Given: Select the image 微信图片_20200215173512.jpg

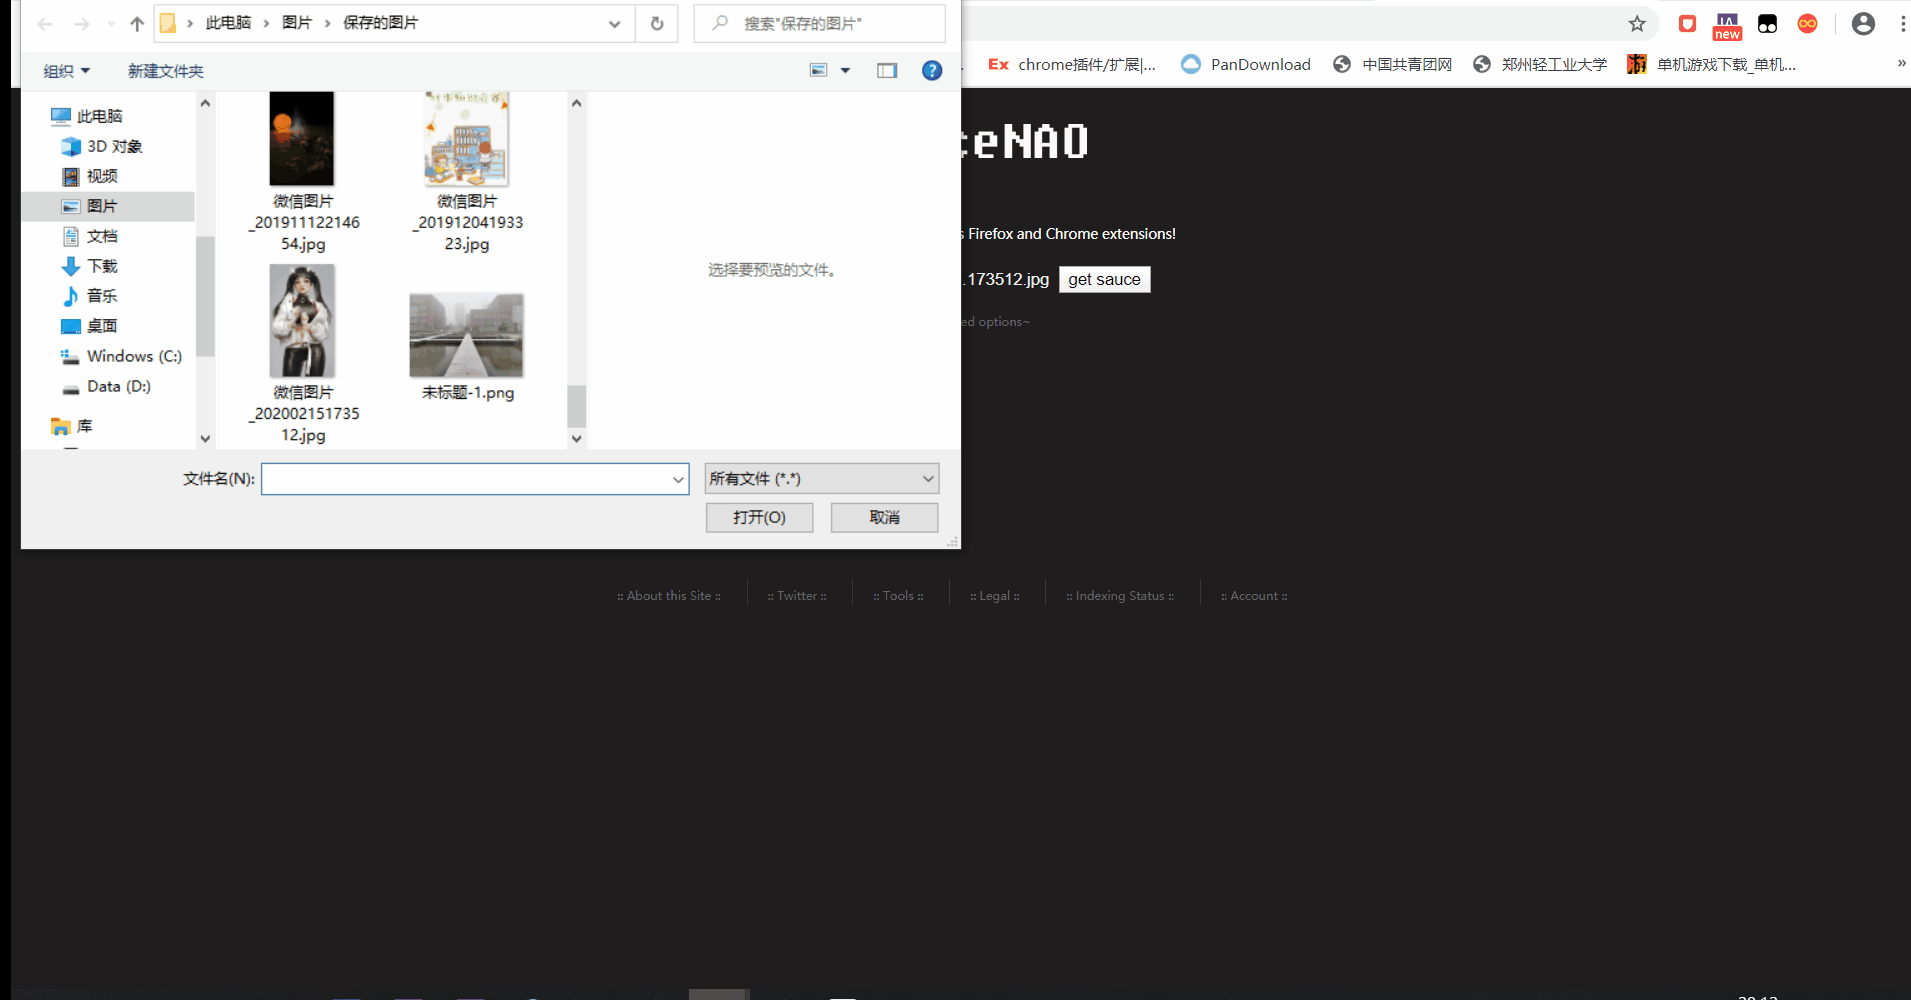Looking at the screenshot, I should point(303,355).
